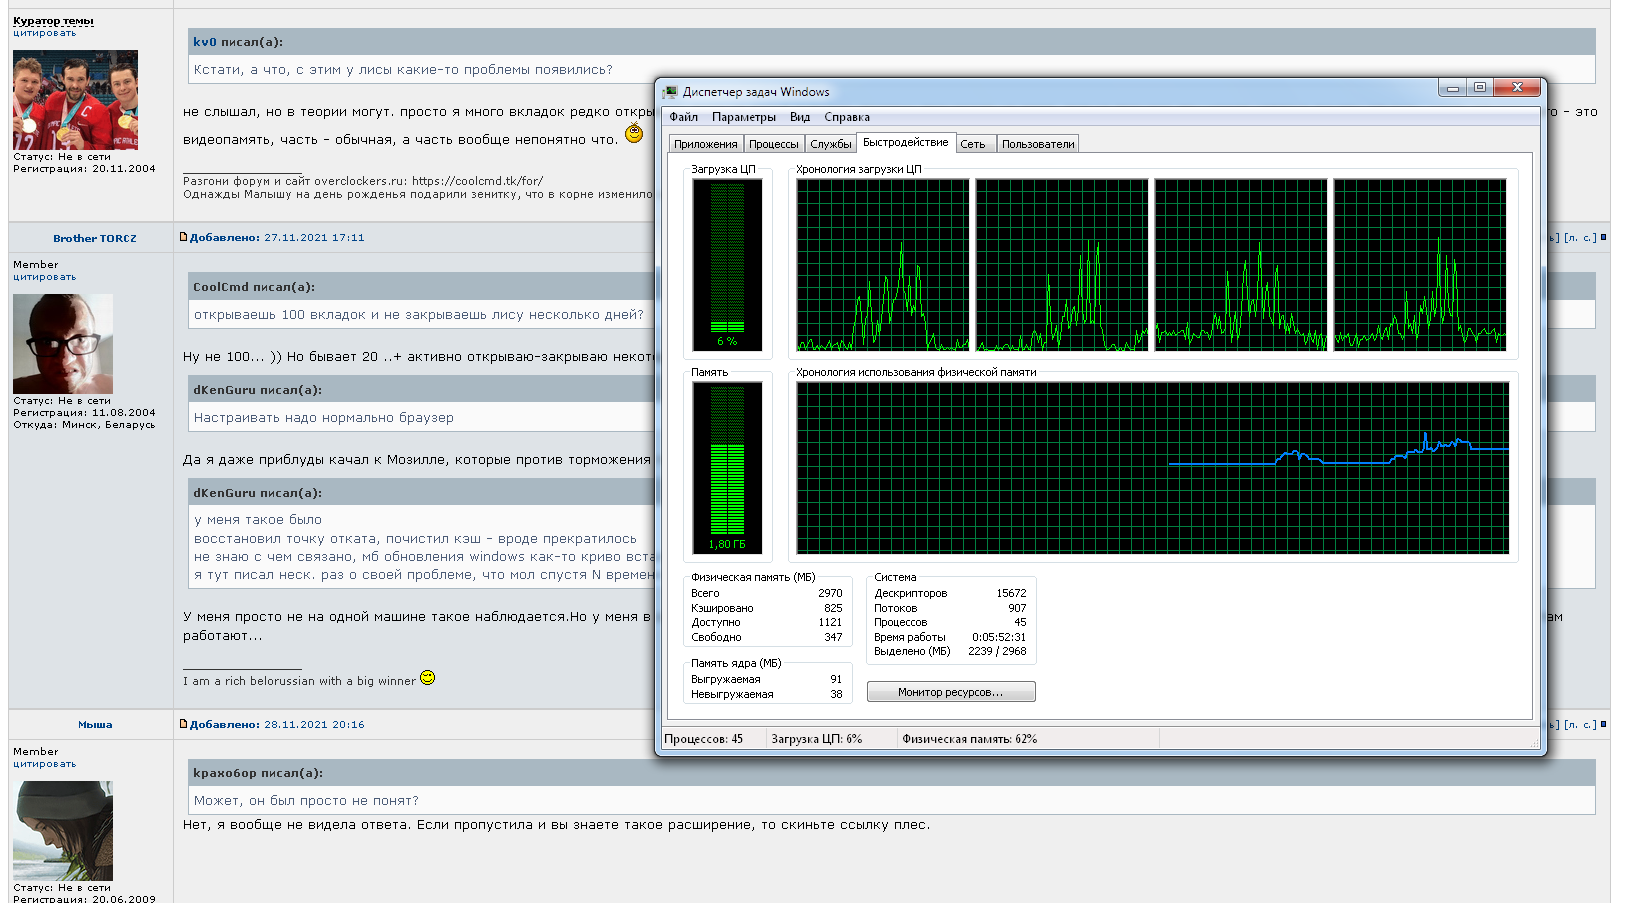The height and width of the screenshot is (903, 1632).
Task: Click Brother TORCZ's avatar photo
Action: click(63, 344)
